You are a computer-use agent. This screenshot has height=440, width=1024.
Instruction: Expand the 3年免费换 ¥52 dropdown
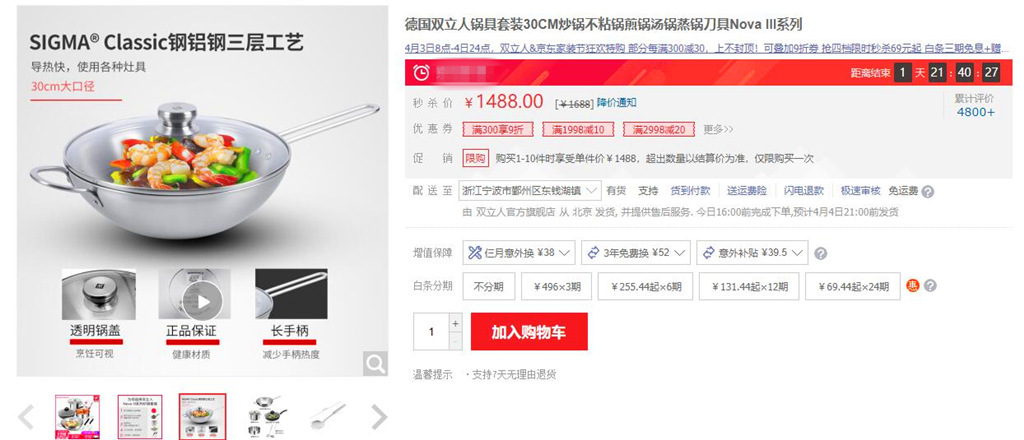click(x=637, y=253)
